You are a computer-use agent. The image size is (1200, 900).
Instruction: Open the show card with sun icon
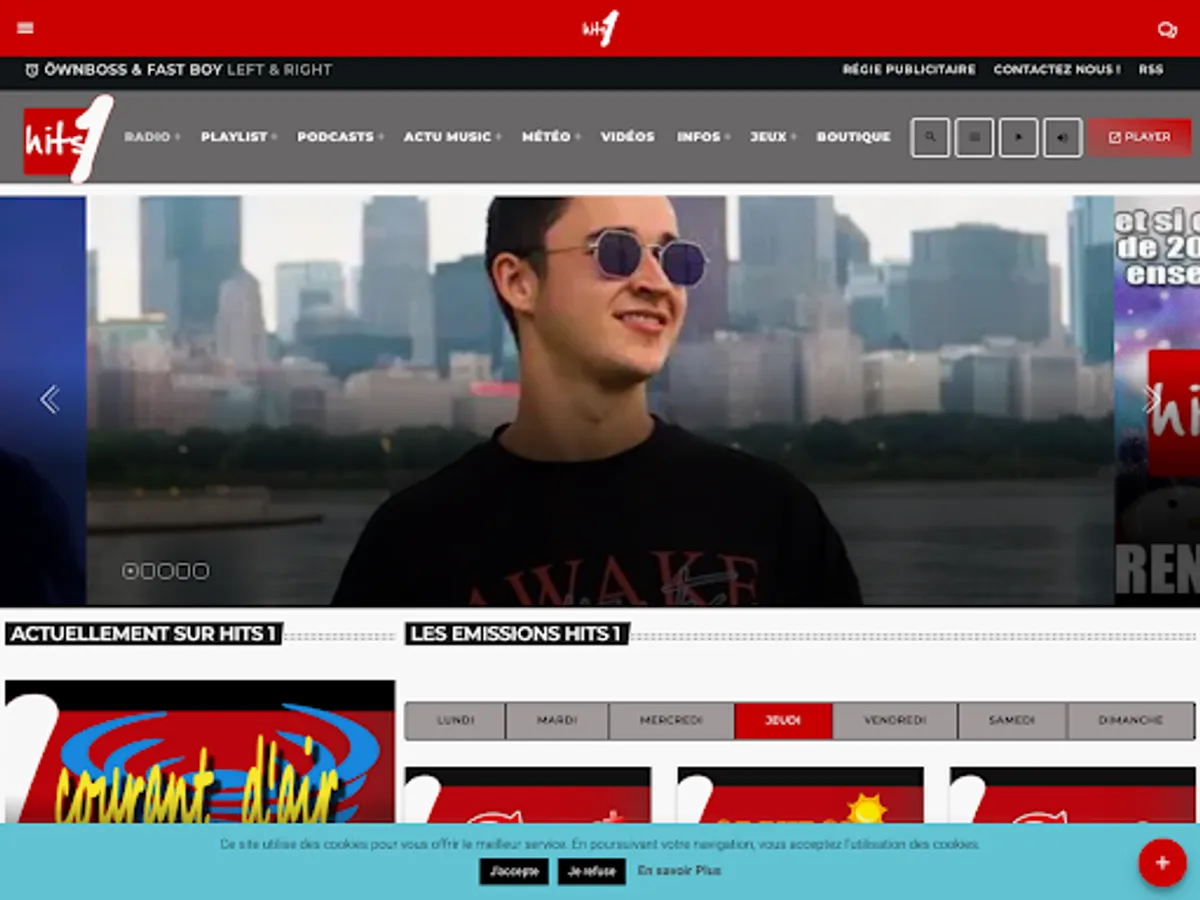(x=800, y=796)
